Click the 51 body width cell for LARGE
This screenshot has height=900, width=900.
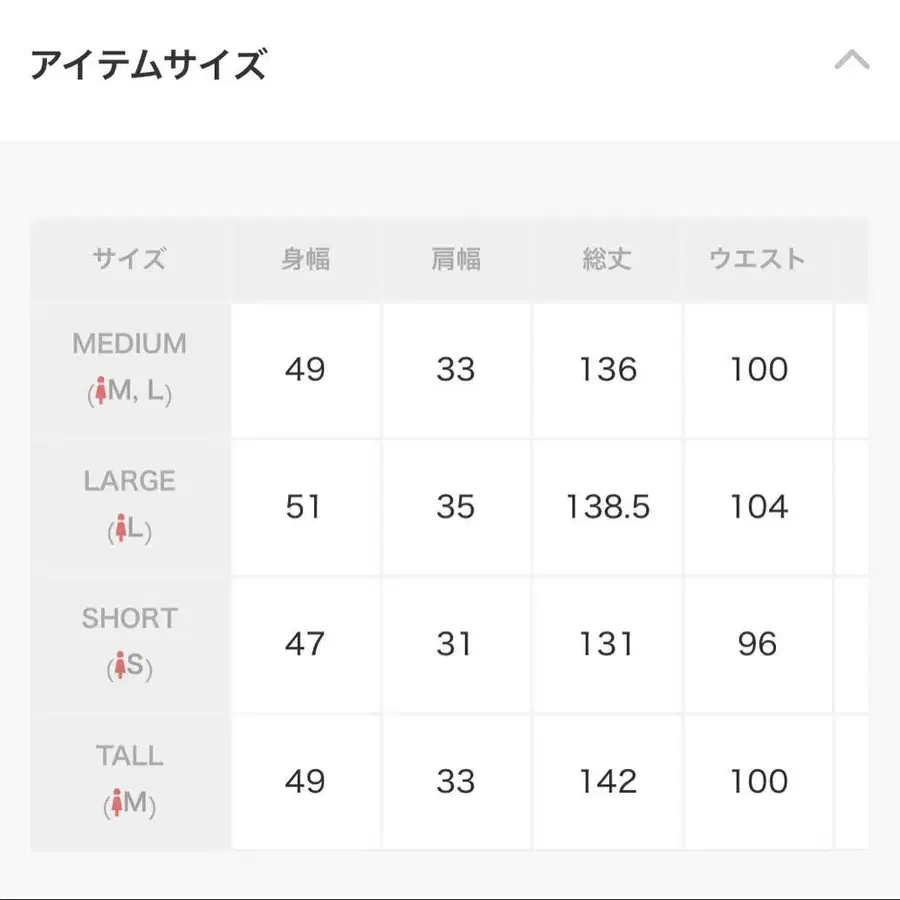tap(304, 507)
